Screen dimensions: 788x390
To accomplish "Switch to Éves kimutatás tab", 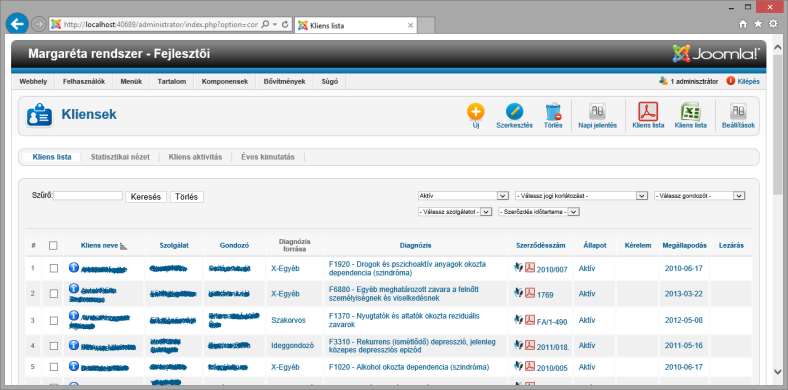I will [x=268, y=157].
